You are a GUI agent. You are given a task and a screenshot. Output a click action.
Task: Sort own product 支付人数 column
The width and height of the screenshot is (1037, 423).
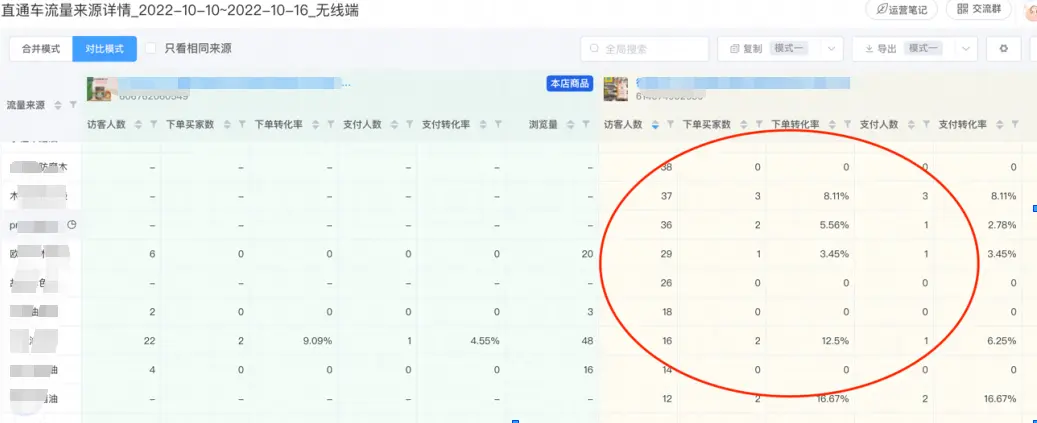tap(395, 124)
